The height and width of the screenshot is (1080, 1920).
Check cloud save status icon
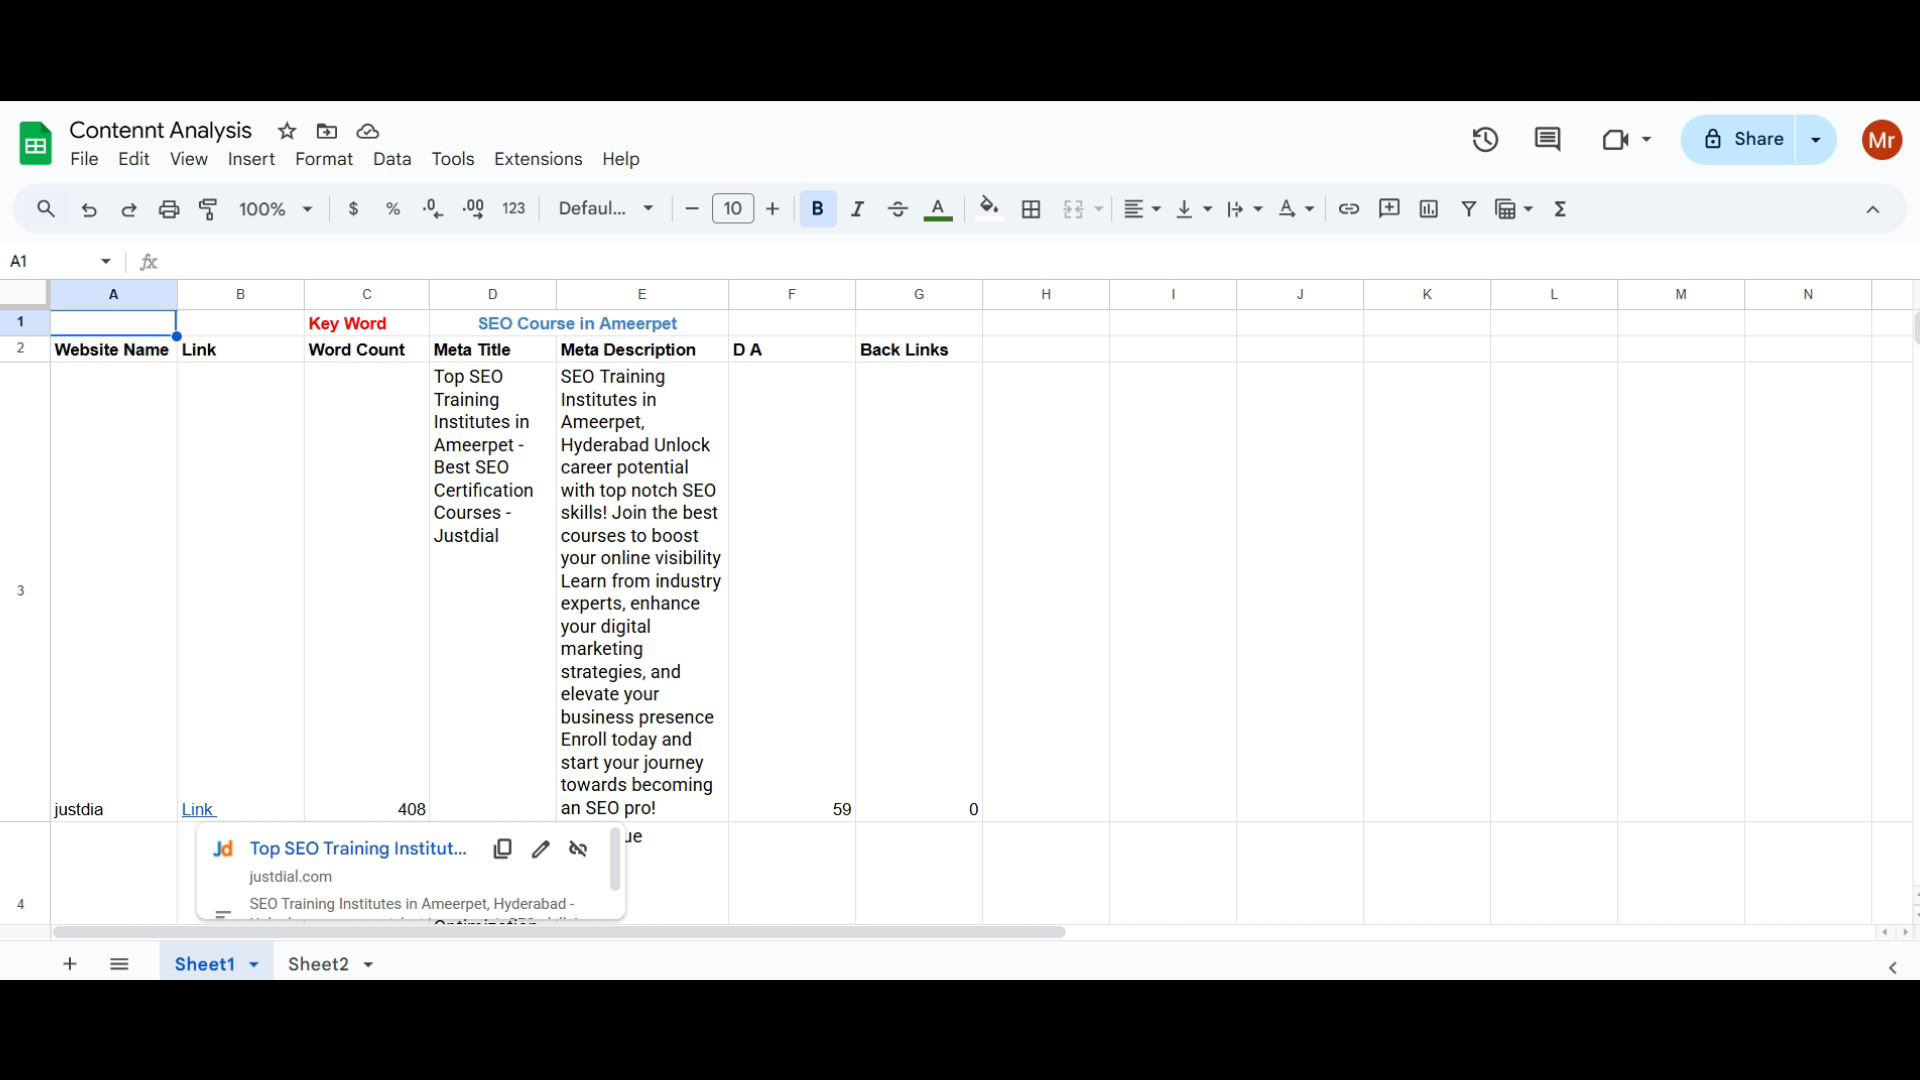(368, 131)
